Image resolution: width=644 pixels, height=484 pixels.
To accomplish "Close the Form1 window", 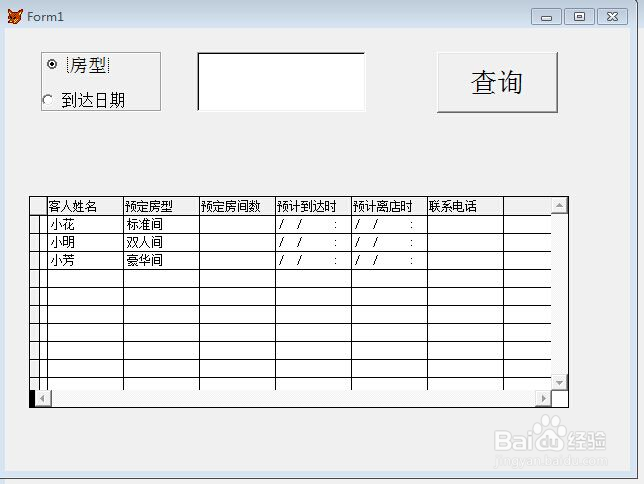I will click(612, 17).
